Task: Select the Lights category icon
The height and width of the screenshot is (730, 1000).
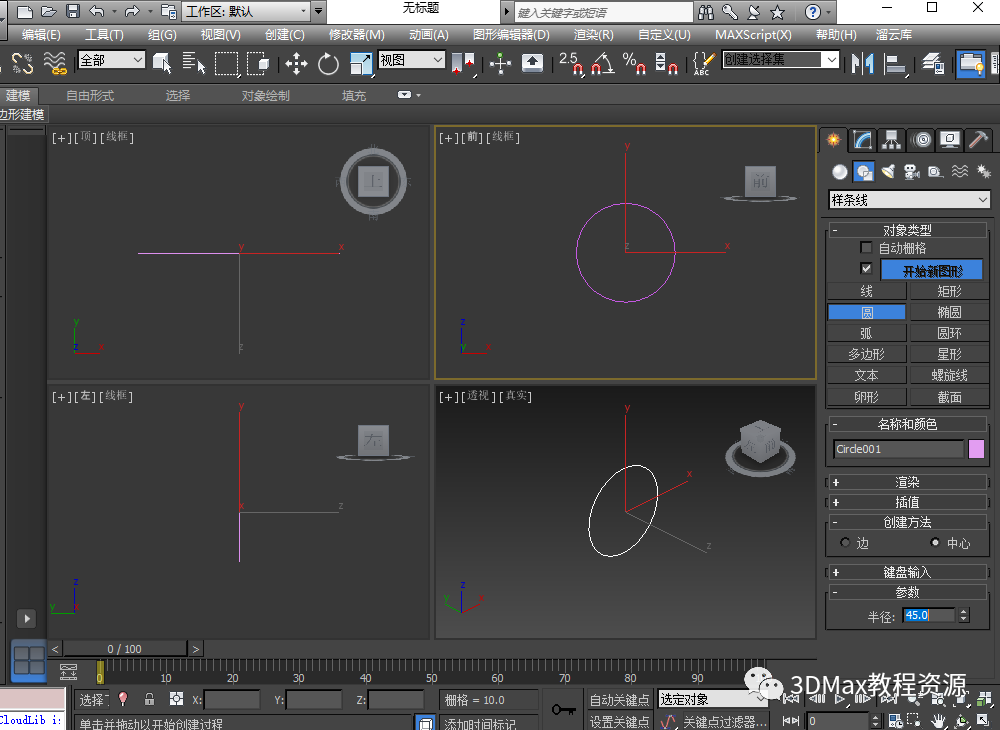Action: (x=888, y=172)
